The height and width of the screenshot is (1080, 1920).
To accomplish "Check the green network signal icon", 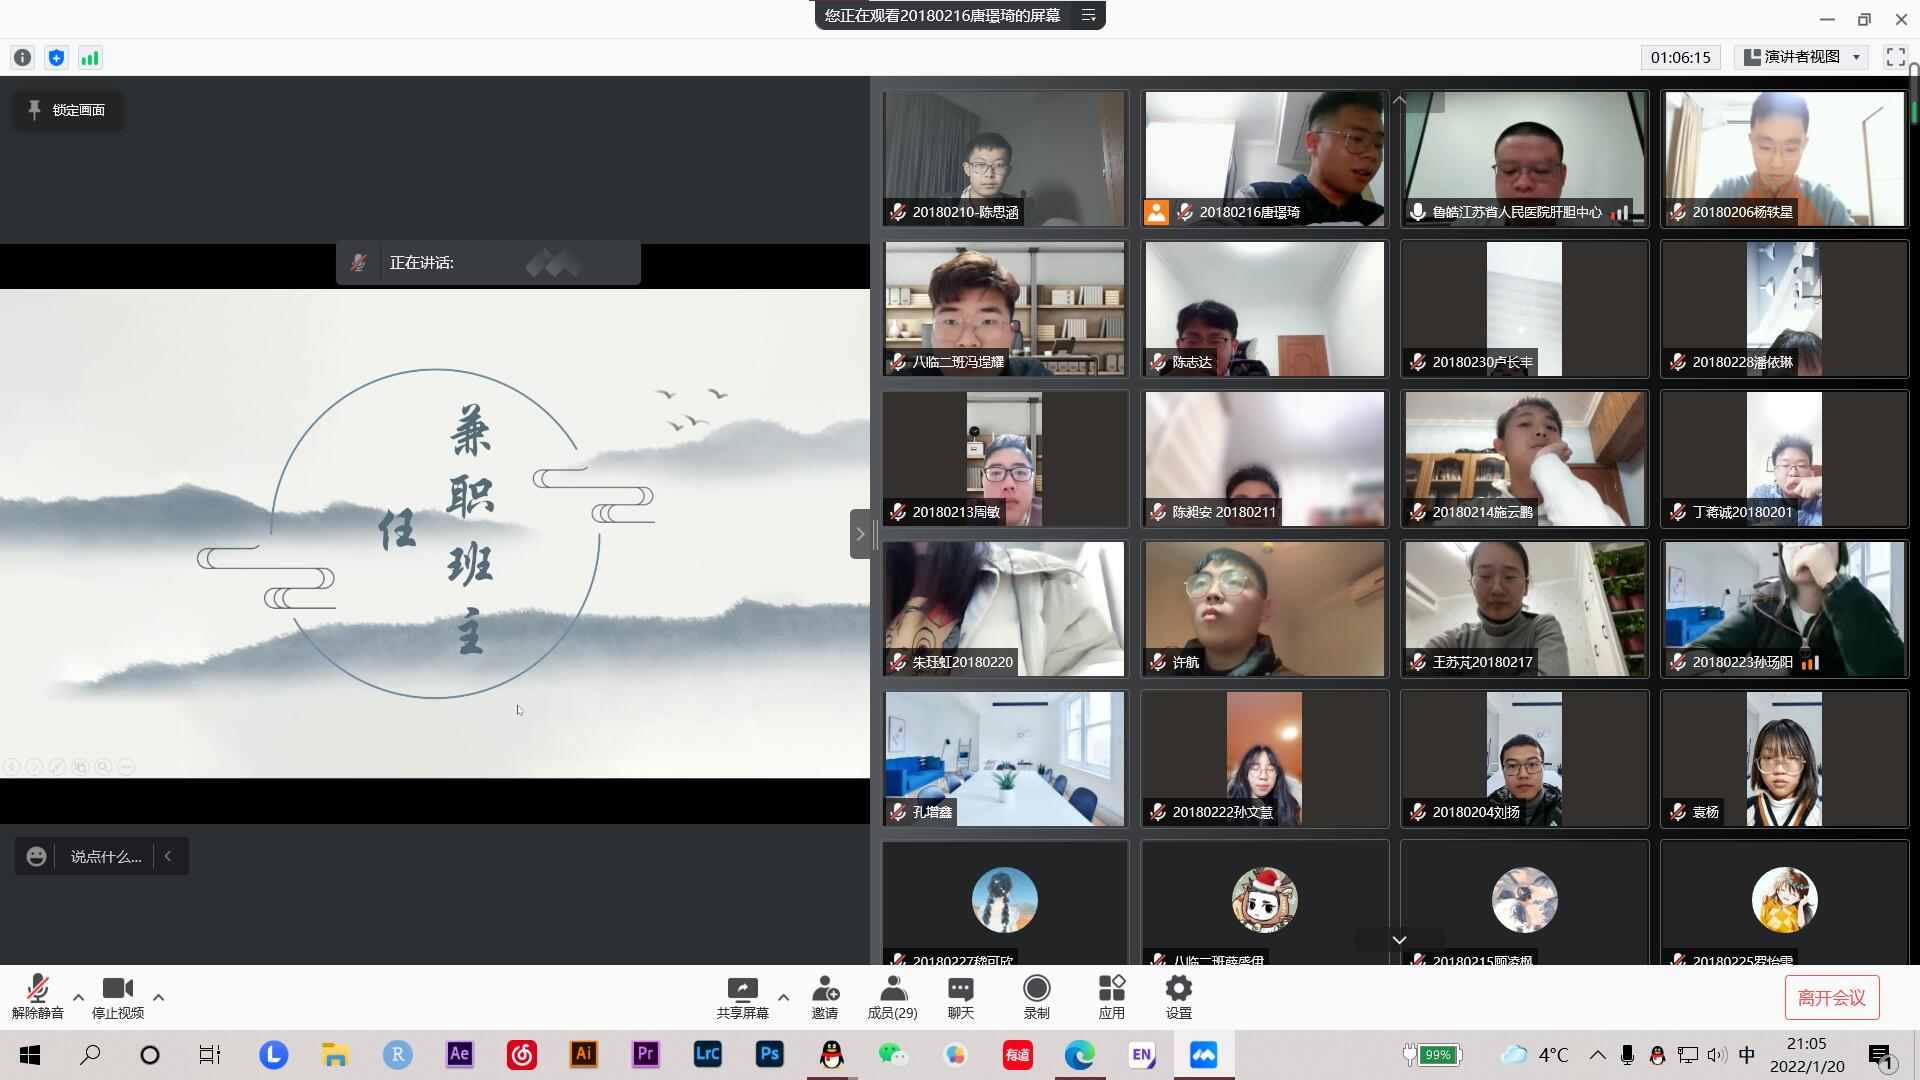I will [x=90, y=58].
